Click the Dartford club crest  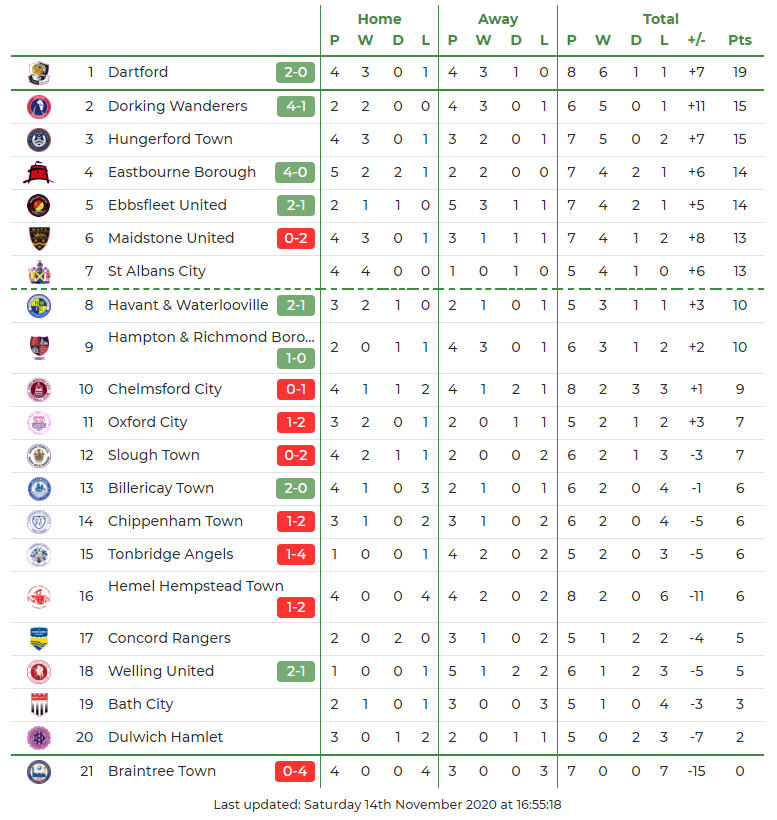click(x=39, y=72)
